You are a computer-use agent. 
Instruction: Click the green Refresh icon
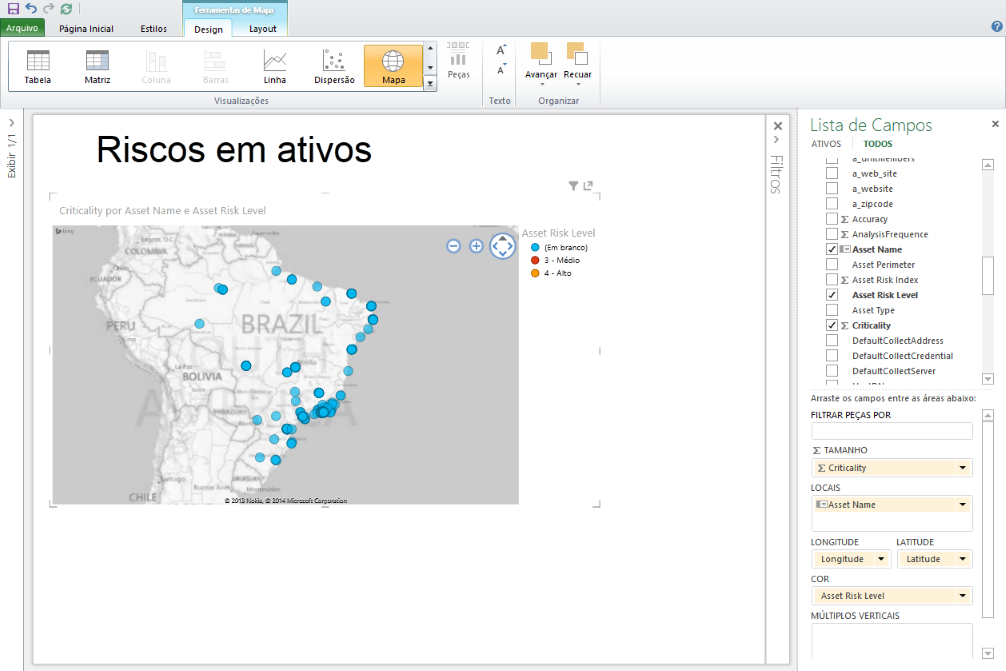coord(66,8)
